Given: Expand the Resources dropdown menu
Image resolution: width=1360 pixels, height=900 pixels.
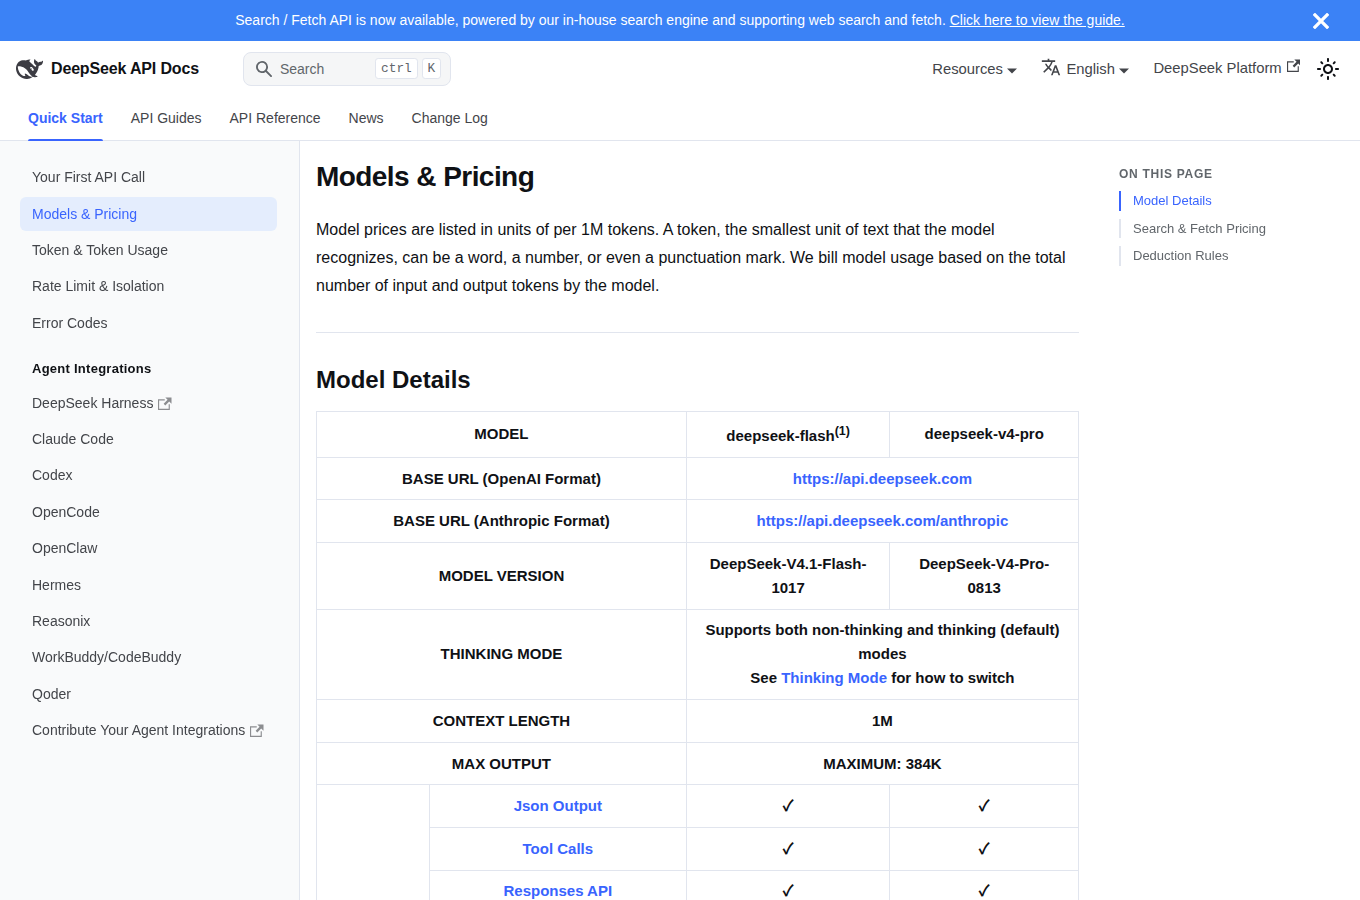Looking at the screenshot, I should pyautogui.click(x=974, y=69).
